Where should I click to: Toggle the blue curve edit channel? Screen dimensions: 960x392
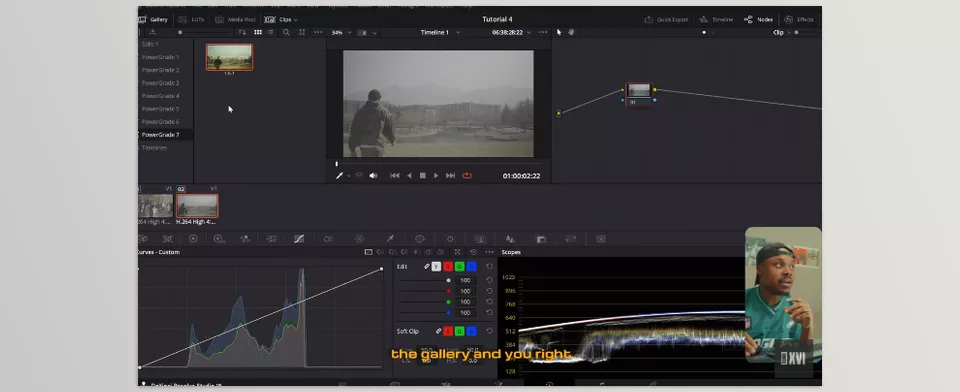point(471,266)
